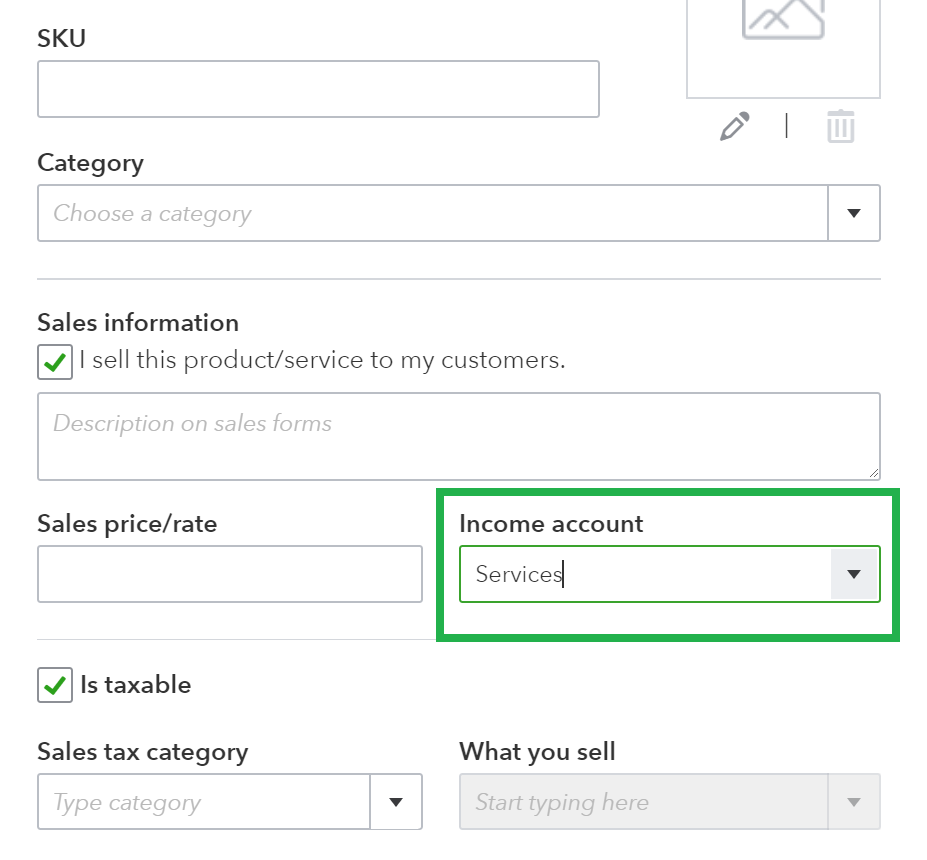
Task: Click the Description on sales forms box
Action: click(x=458, y=435)
